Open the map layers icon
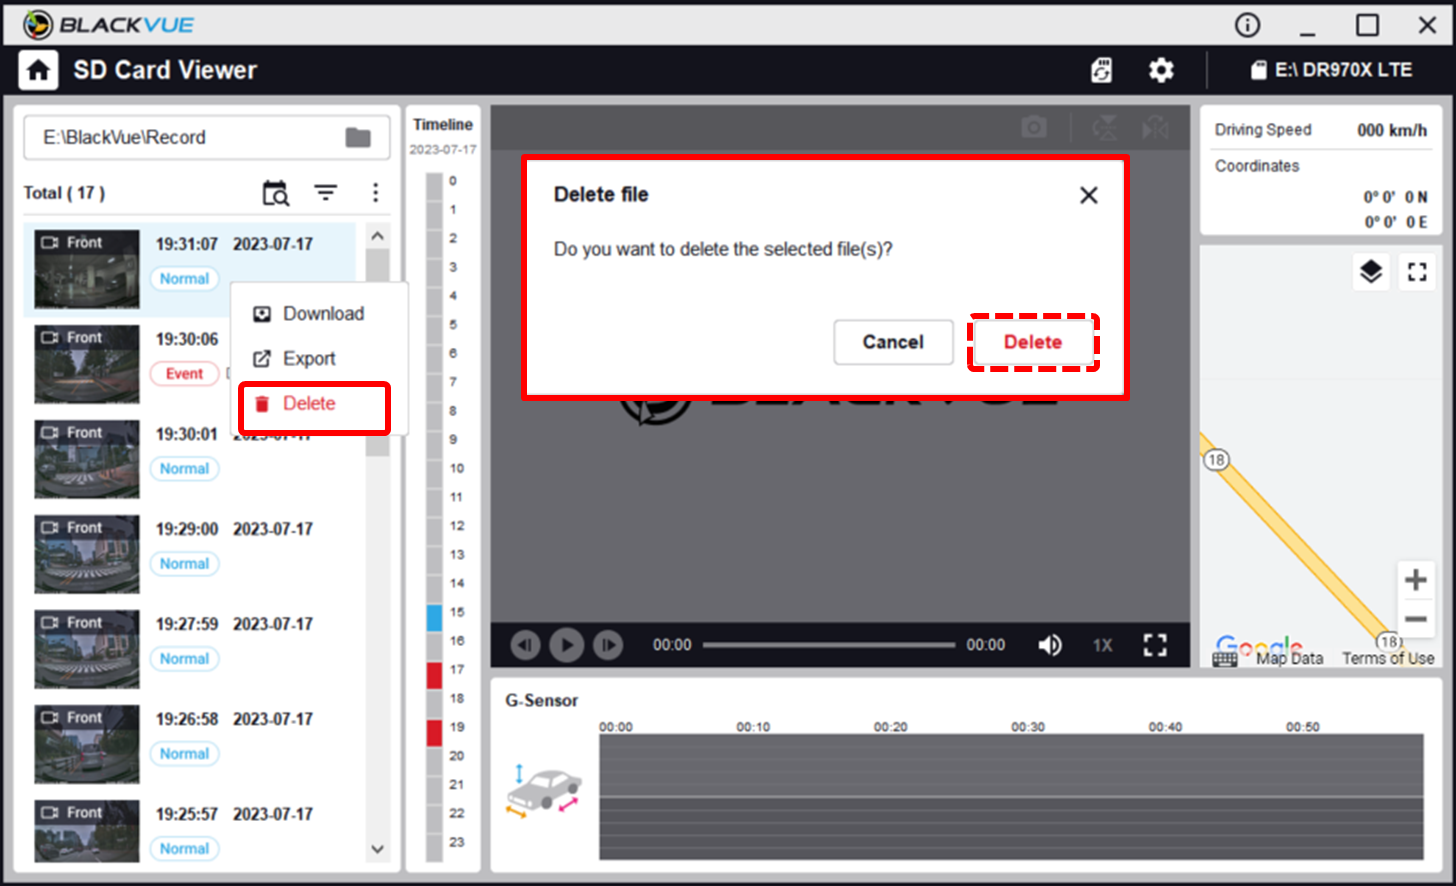The width and height of the screenshot is (1456, 886). (1371, 271)
